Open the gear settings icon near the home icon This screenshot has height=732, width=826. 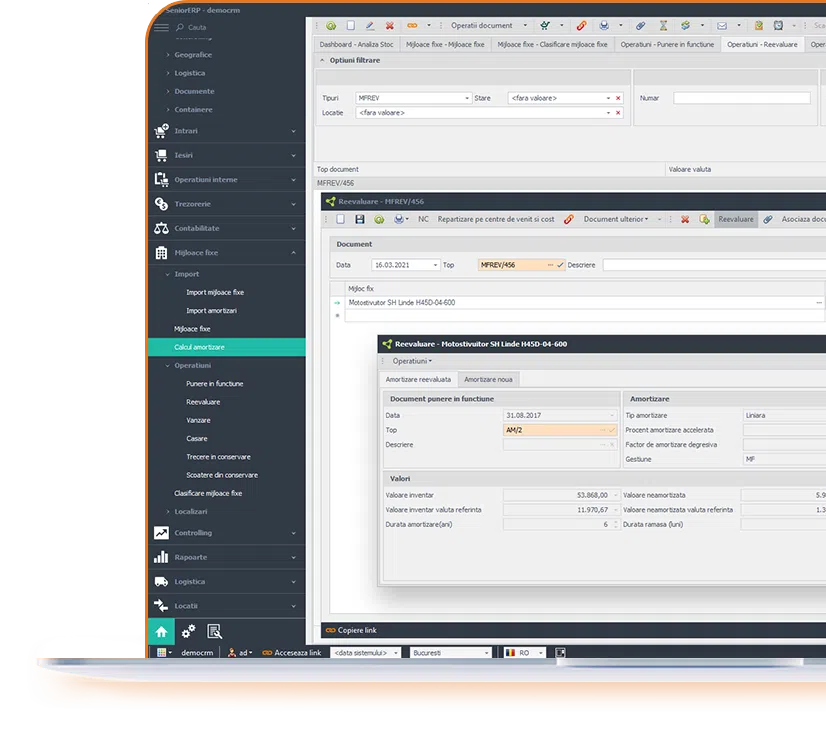tap(186, 631)
